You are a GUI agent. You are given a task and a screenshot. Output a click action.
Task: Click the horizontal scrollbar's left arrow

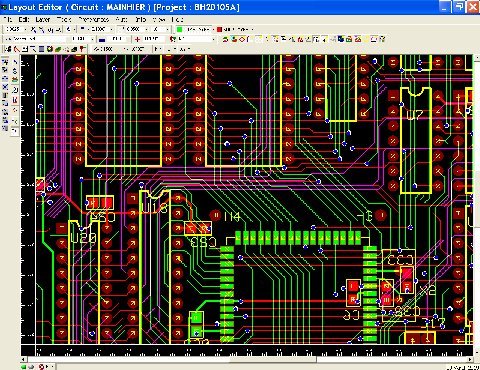tap(23, 360)
